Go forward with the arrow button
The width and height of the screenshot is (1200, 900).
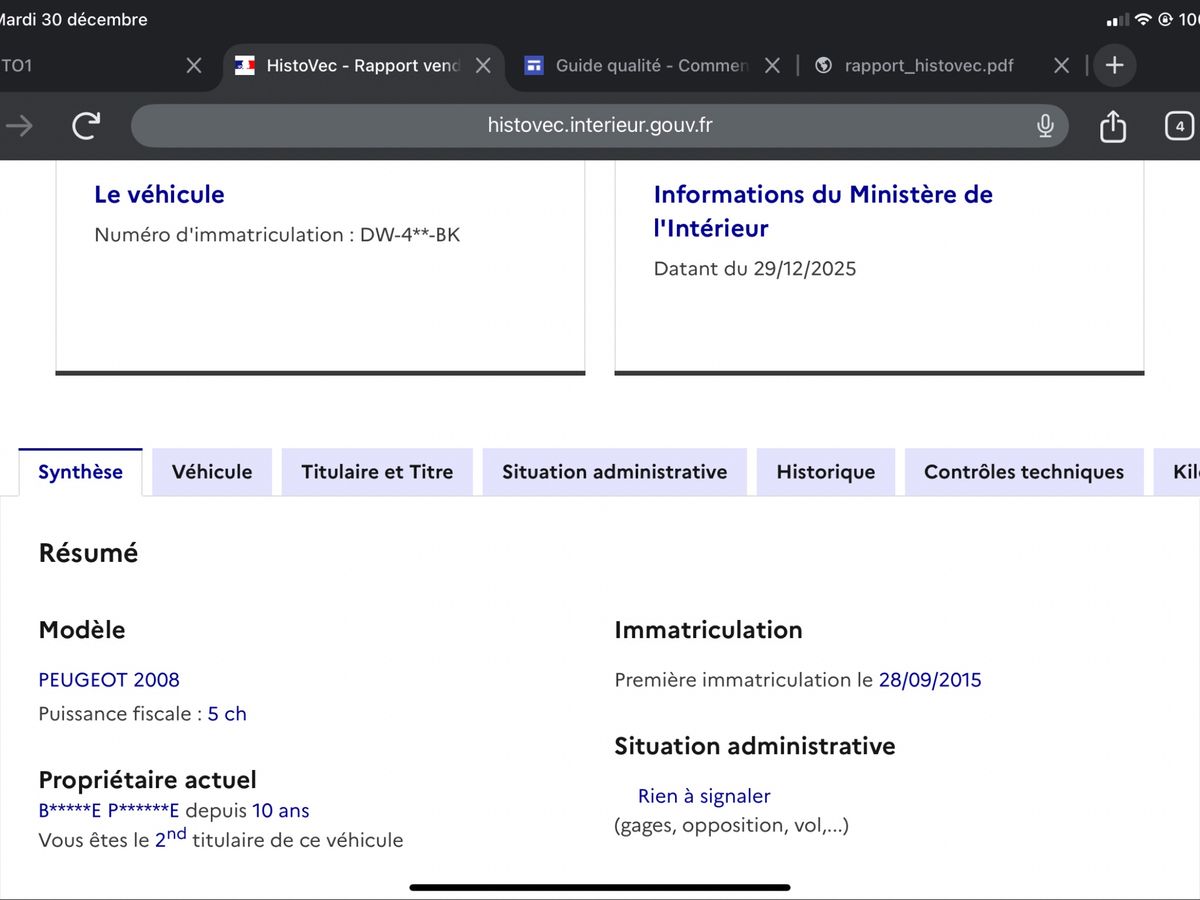point(19,125)
